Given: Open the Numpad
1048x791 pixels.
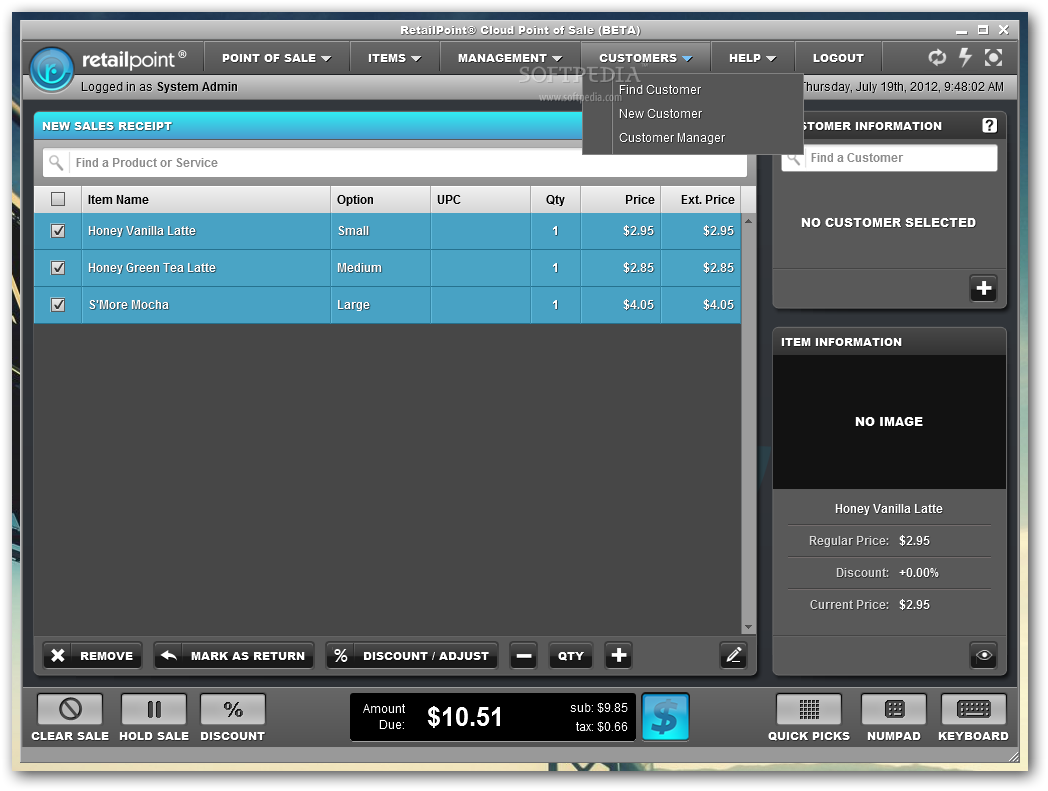Looking at the screenshot, I should tap(894, 709).
